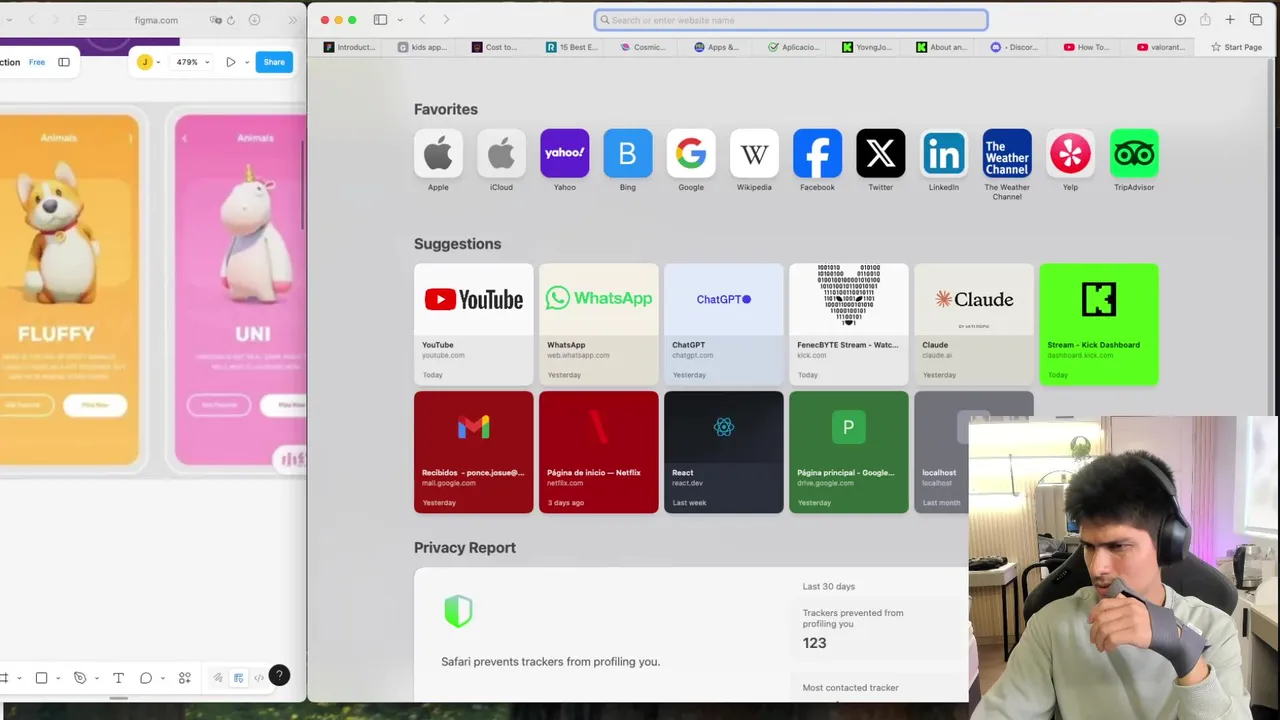Open the Bing favorite
Image resolution: width=1280 pixels, height=720 pixels.
pos(628,153)
